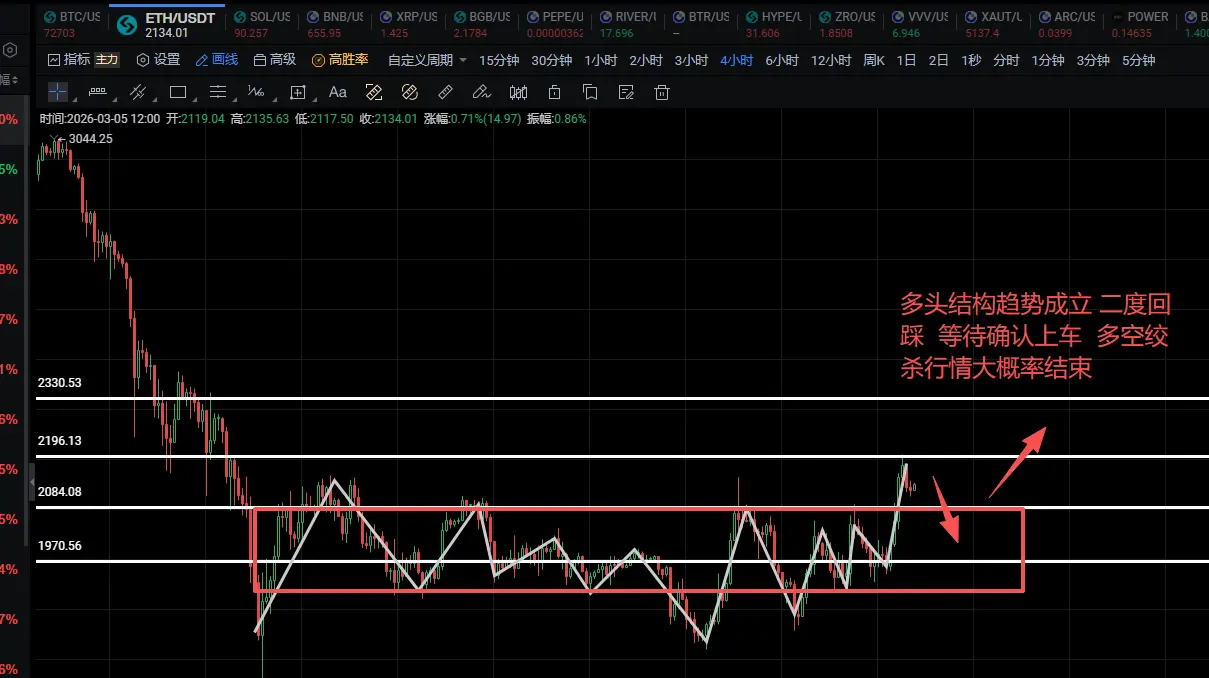The width and height of the screenshot is (1209, 678).
Task: Open the 设置 chart settings
Action: point(158,60)
